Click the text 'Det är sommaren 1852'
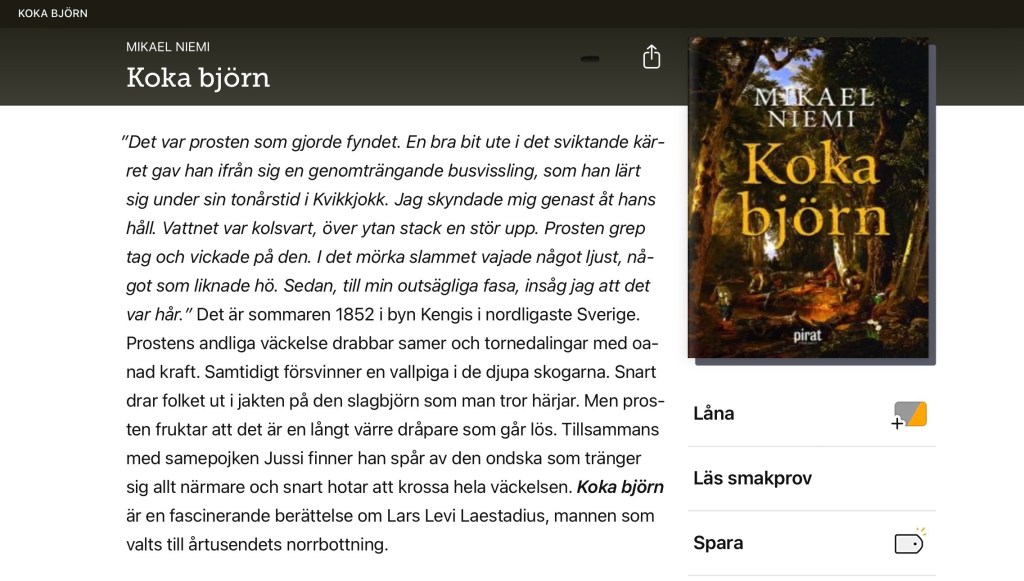Image resolution: width=1024 pixels, height=581 pixels. point(263,315)
